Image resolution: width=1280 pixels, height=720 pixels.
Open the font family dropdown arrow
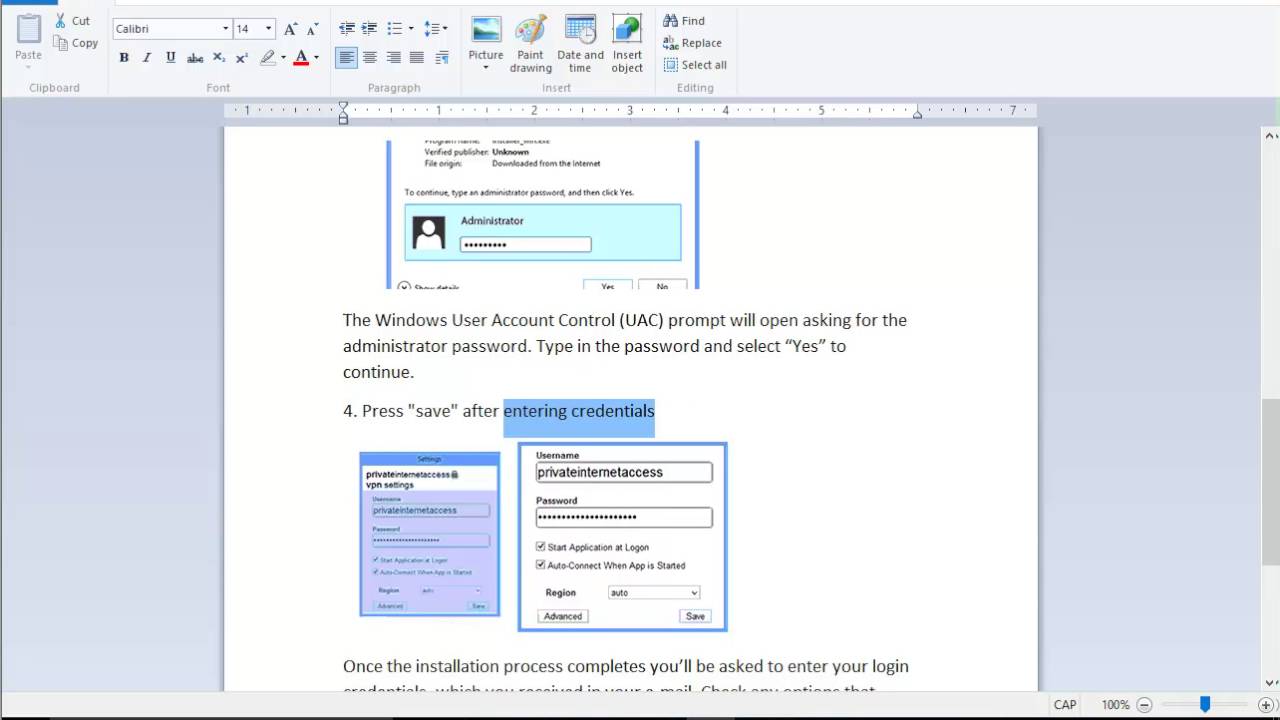[225, 29]
